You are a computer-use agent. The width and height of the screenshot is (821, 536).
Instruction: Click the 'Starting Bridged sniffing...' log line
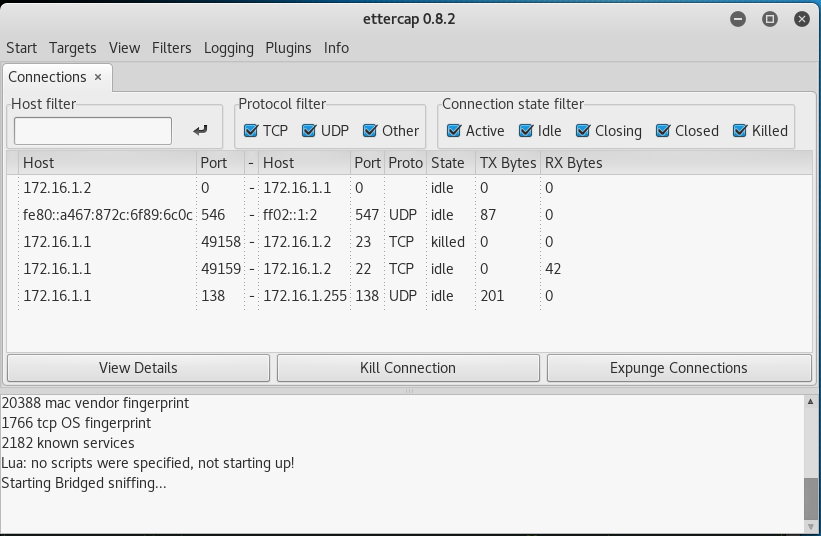point(84,483)
